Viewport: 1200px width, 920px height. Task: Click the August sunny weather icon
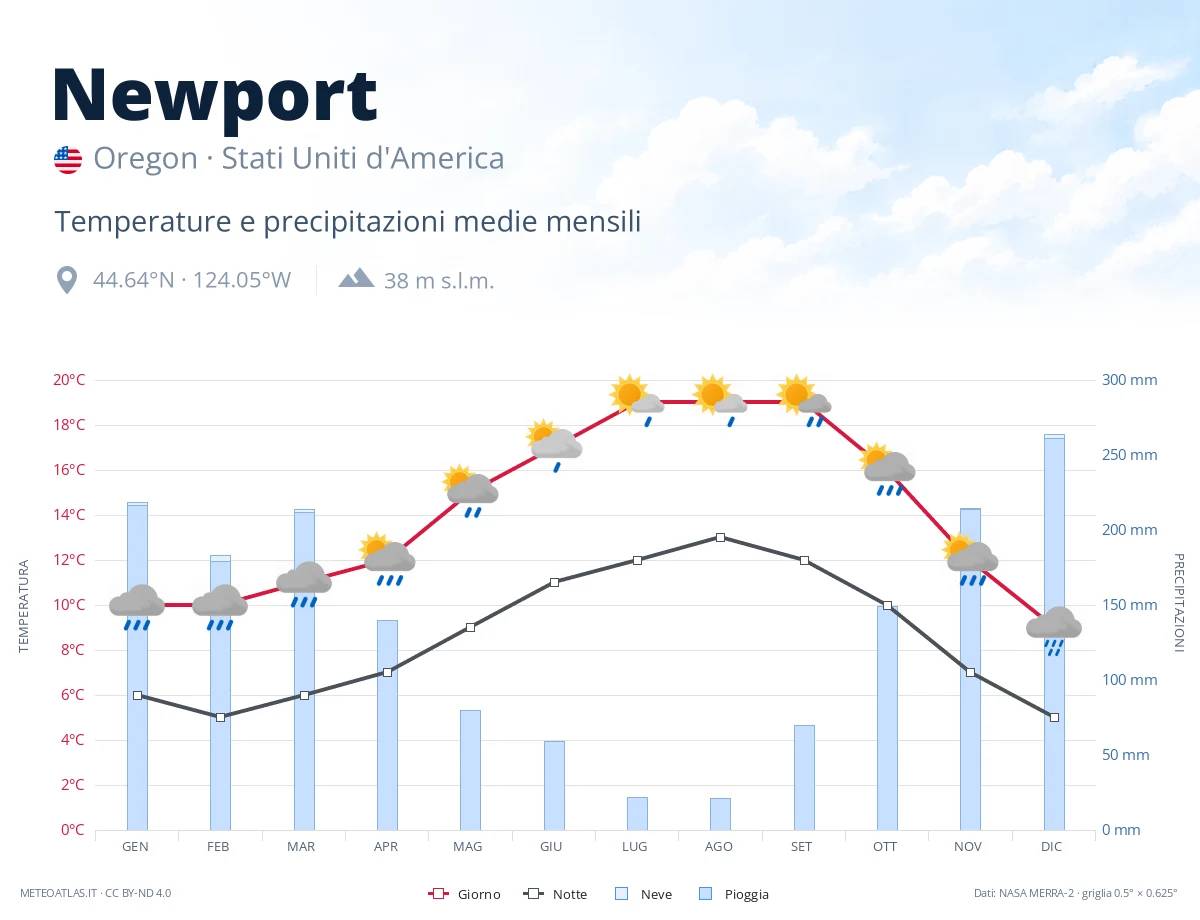coord(720,401)
